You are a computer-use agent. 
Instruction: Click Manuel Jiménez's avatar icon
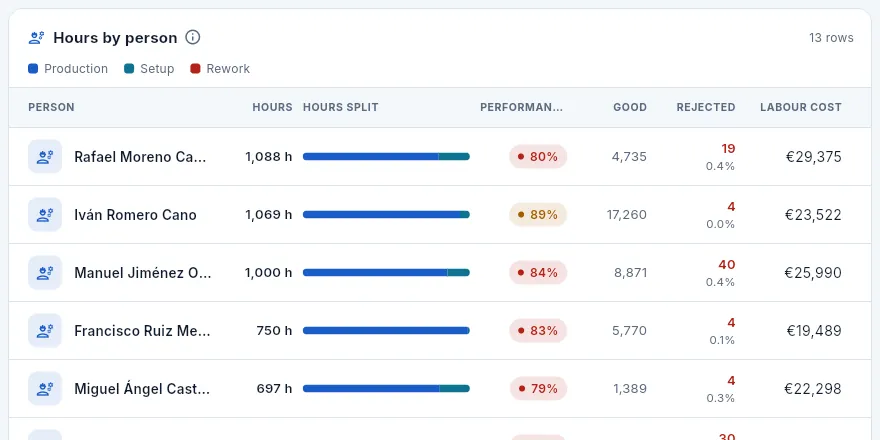coord(45,273)
